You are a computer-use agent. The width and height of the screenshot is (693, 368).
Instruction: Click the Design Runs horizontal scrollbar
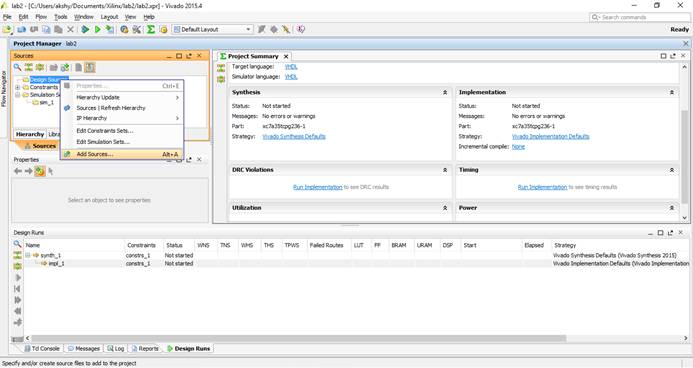pos(298,338)
